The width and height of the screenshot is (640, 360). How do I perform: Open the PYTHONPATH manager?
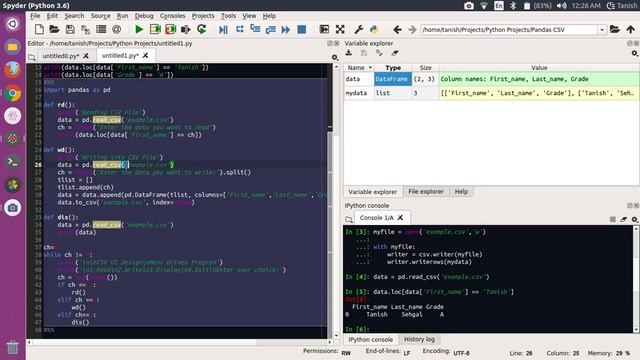pyautogui.click(x=374, y=29)
